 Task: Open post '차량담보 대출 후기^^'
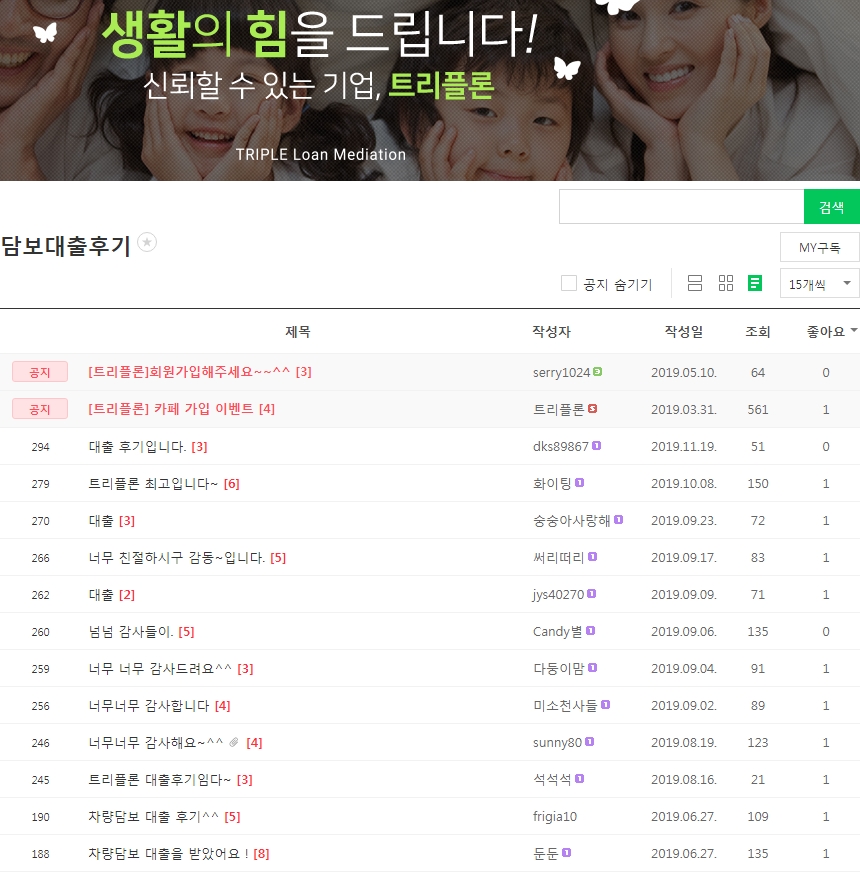pyautogui.click(x=153, y=816)
